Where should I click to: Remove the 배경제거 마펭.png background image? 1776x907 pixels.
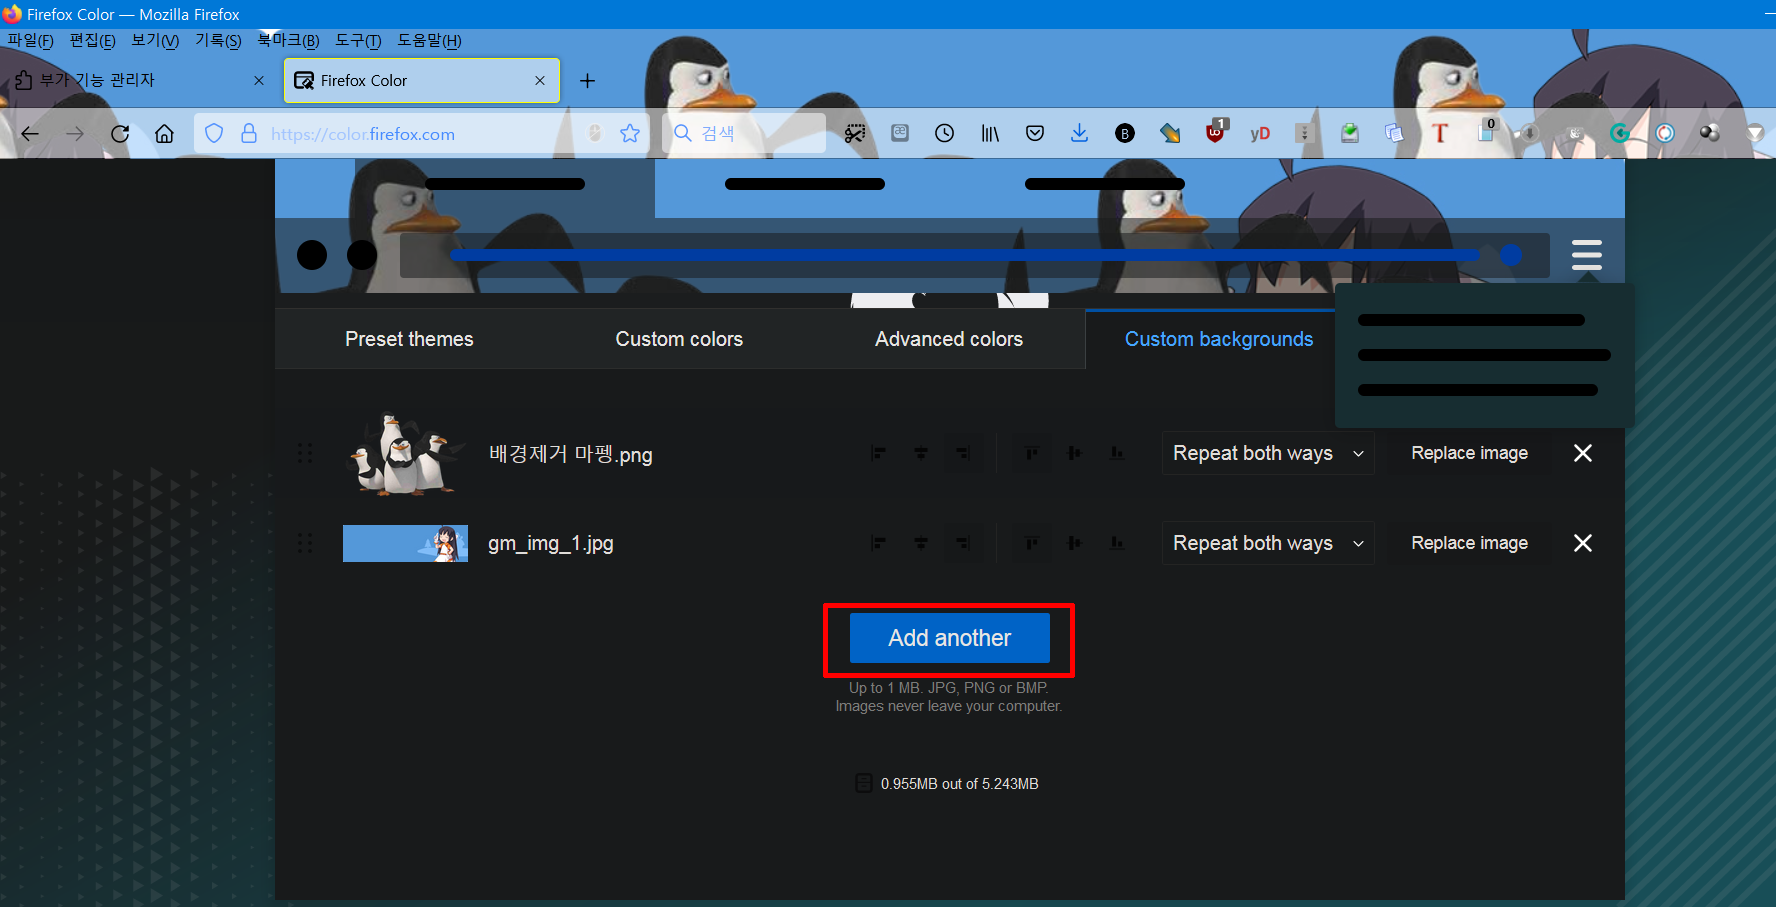(x=1583, y=453)
